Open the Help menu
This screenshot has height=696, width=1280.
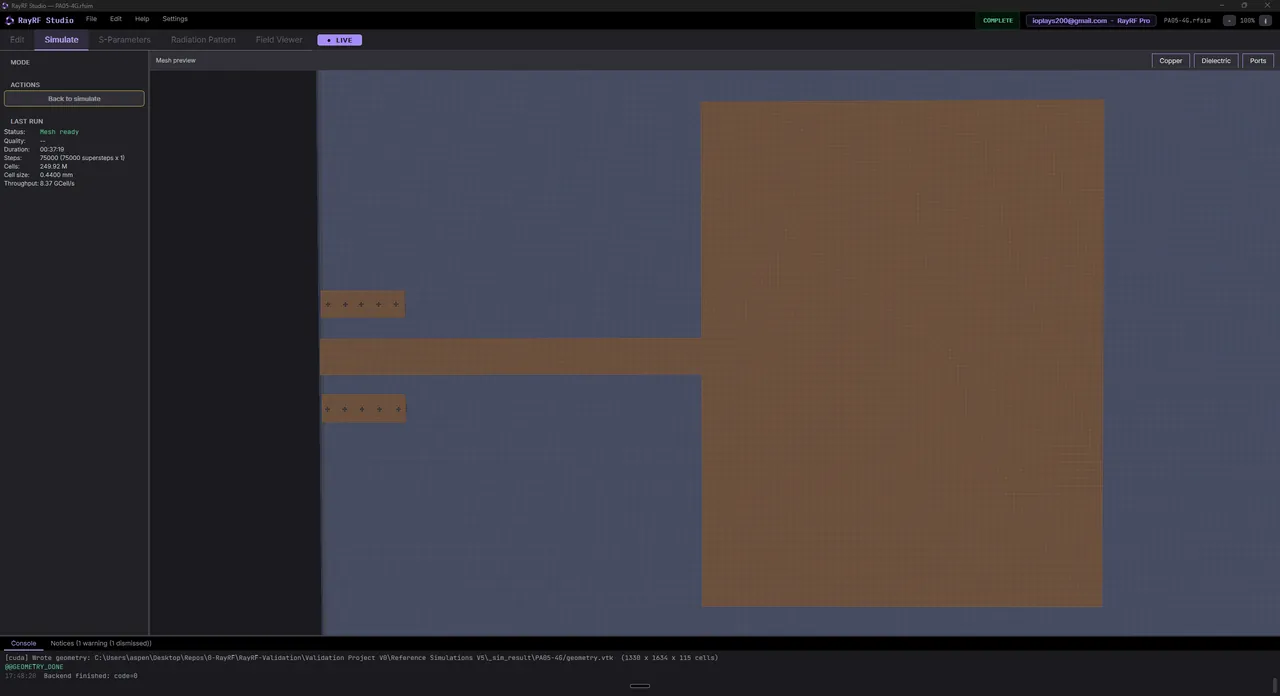[x=142, y=19]
